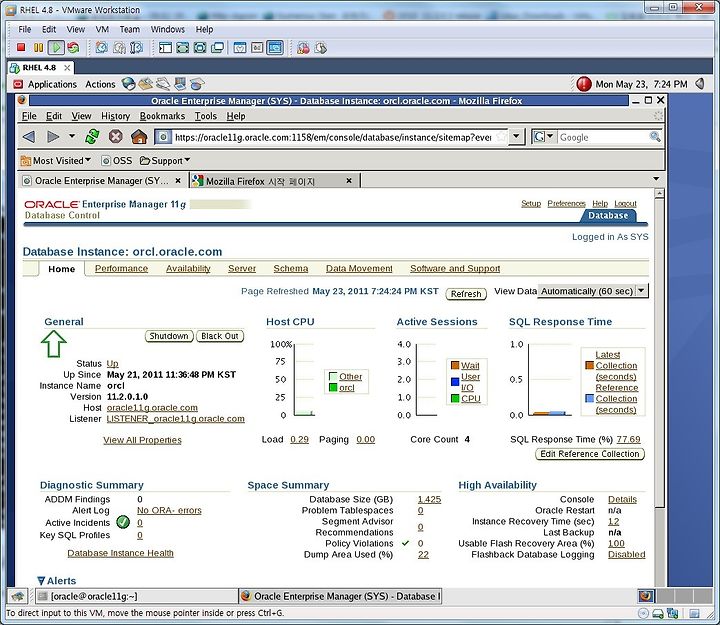Open Firefox Tools menu
Image resolution: width=720 pixels, height=625 pixels.
[x=205, y=116]
